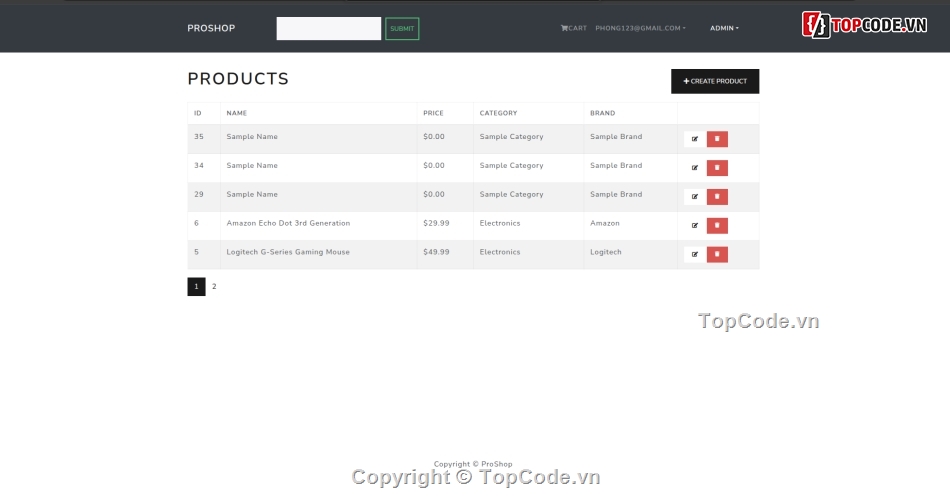Go to pagination page 2
This screenshot has width=950, height=502.
(x=214, y=287)
